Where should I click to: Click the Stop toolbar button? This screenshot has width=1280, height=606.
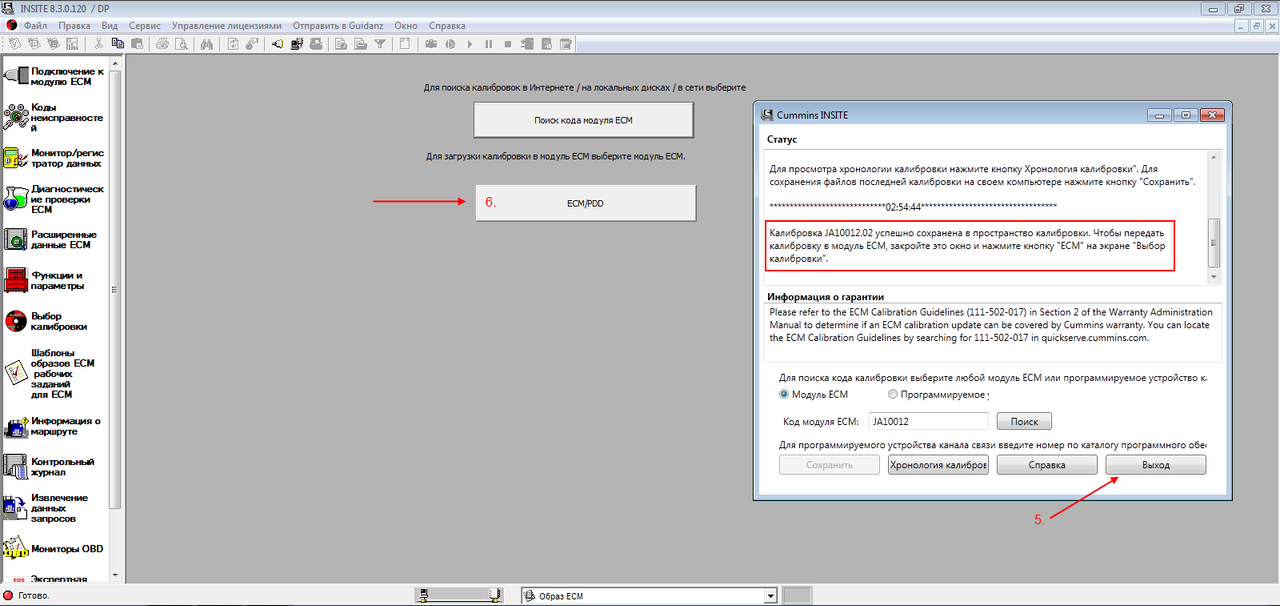pyautogui.click(x=508, y=44)
